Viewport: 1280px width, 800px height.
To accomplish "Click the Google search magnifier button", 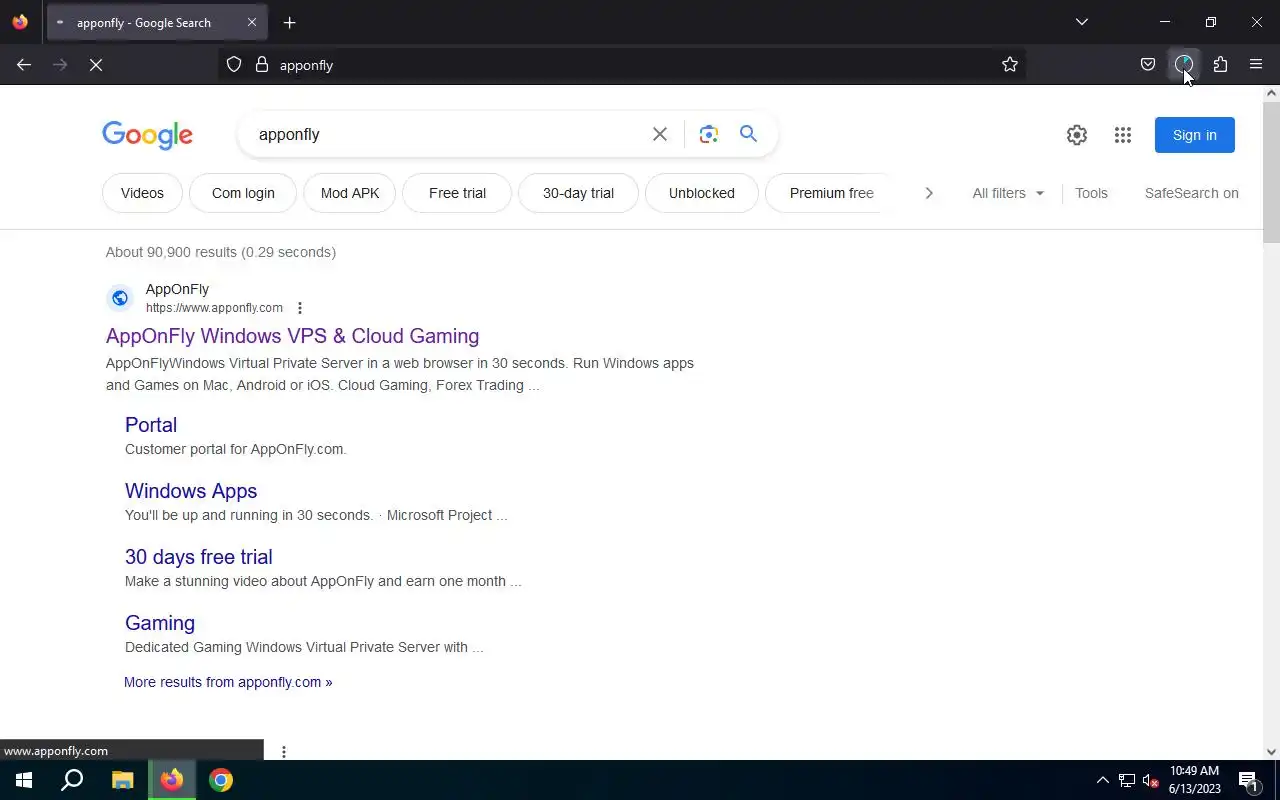I will click(x=748, y=134).
